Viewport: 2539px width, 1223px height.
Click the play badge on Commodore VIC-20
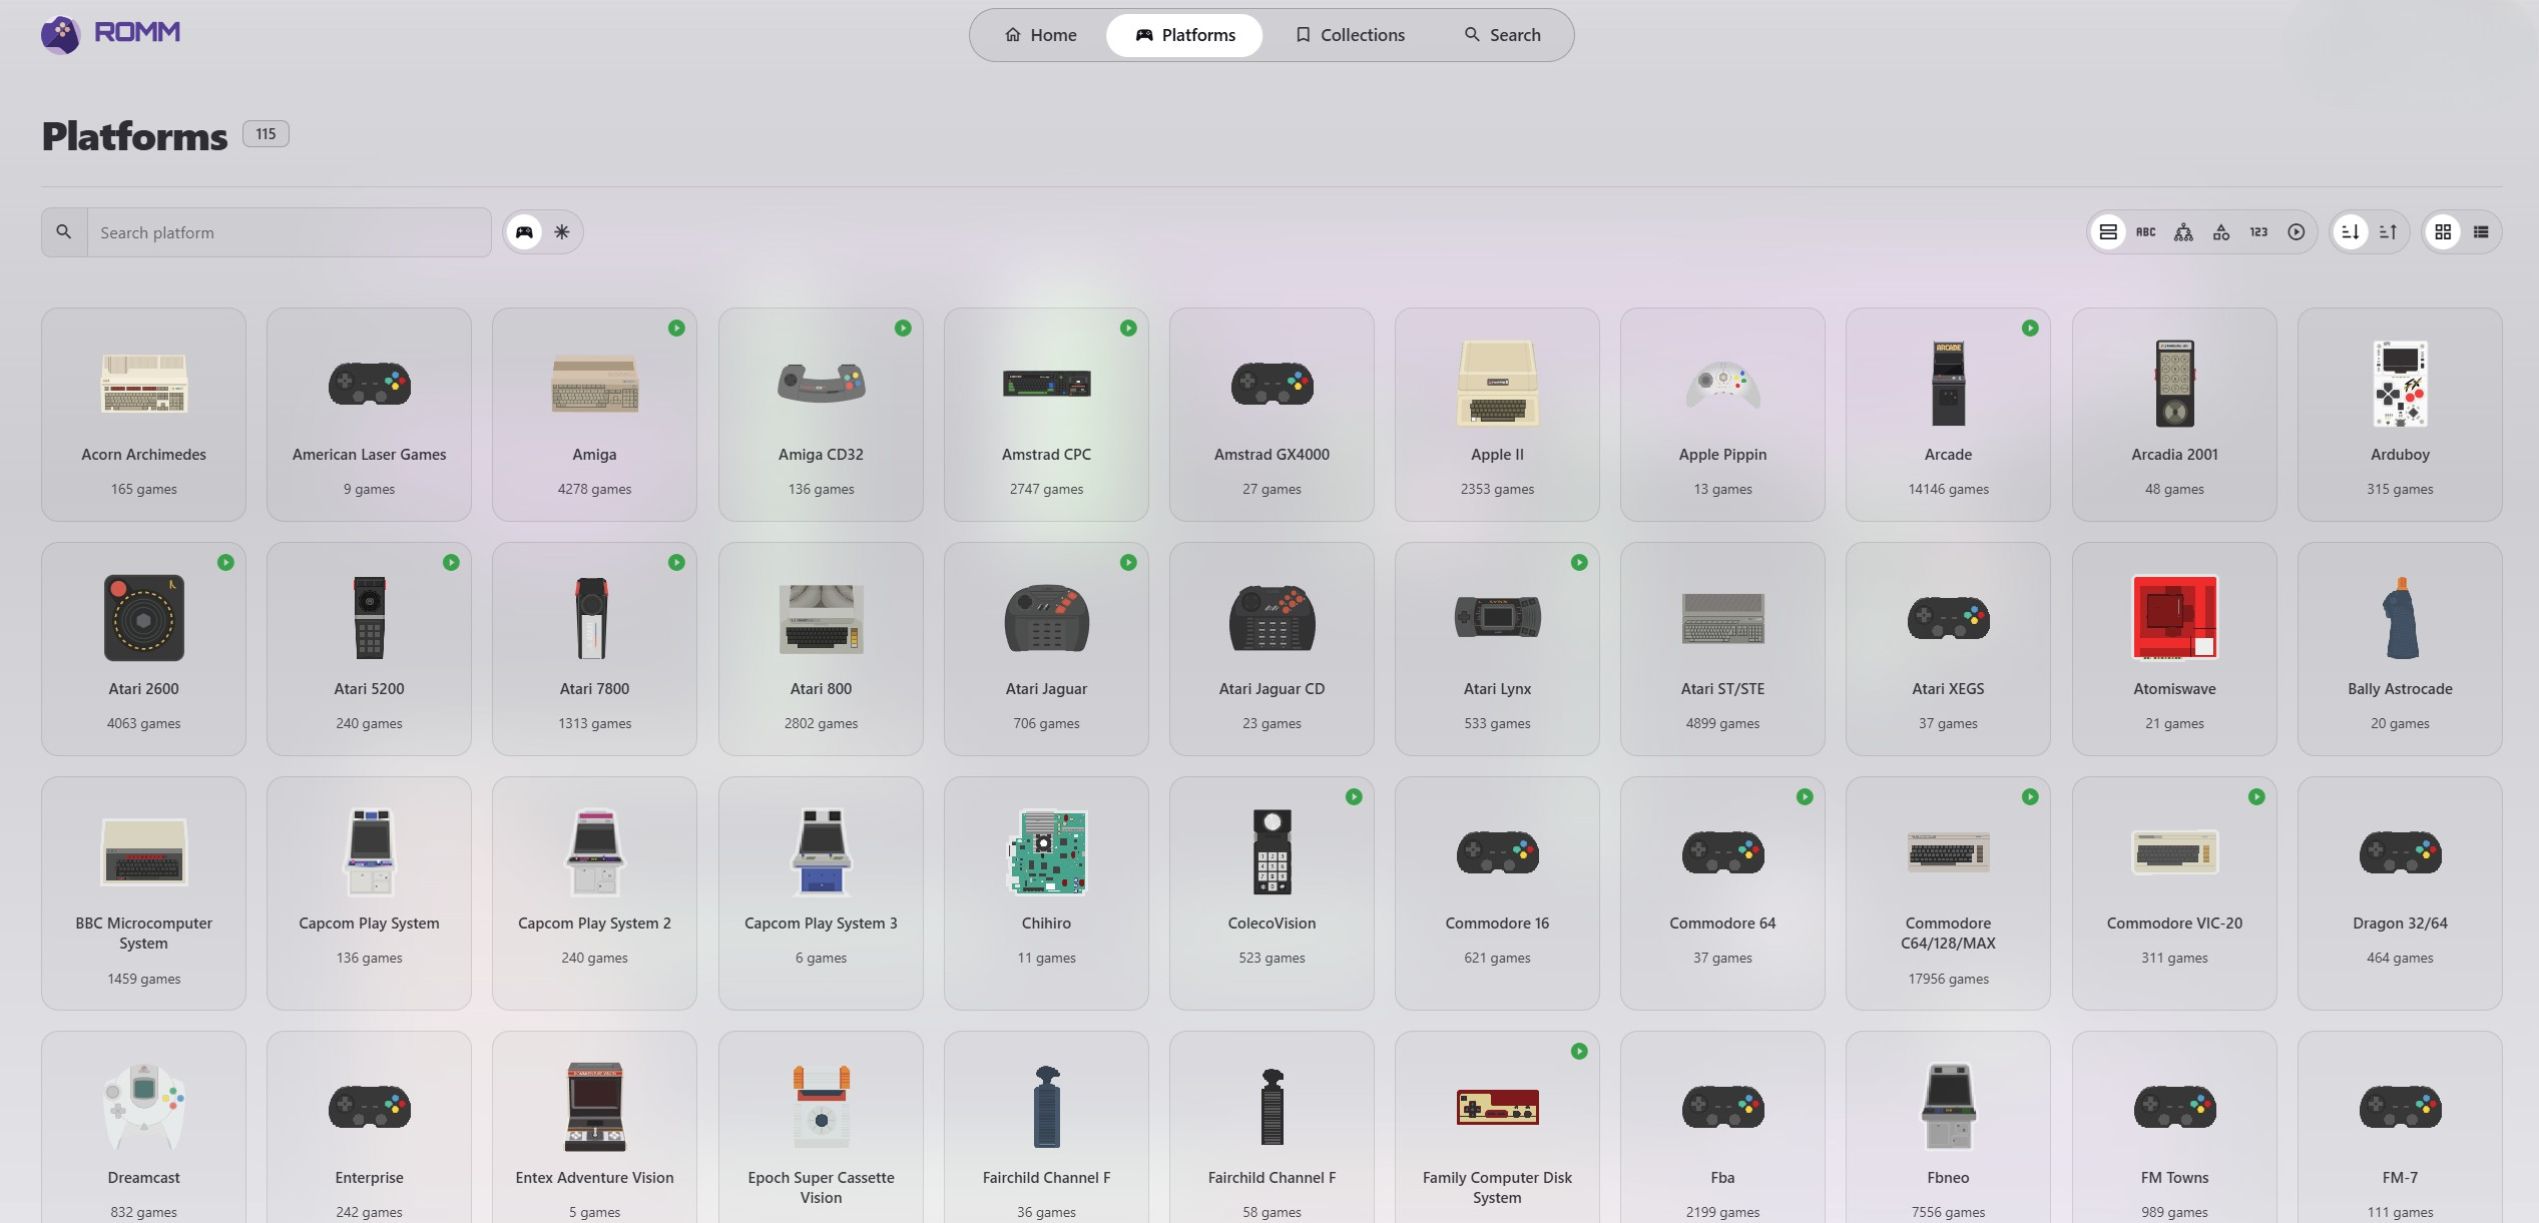pyautogui.click(x=2257, y=797)
